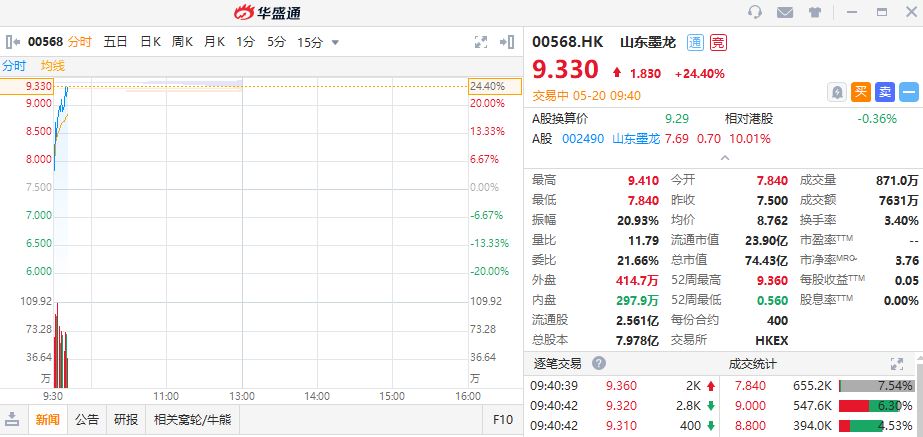
Task: Open the 研报 research reports tab
Action: point(126,419)
